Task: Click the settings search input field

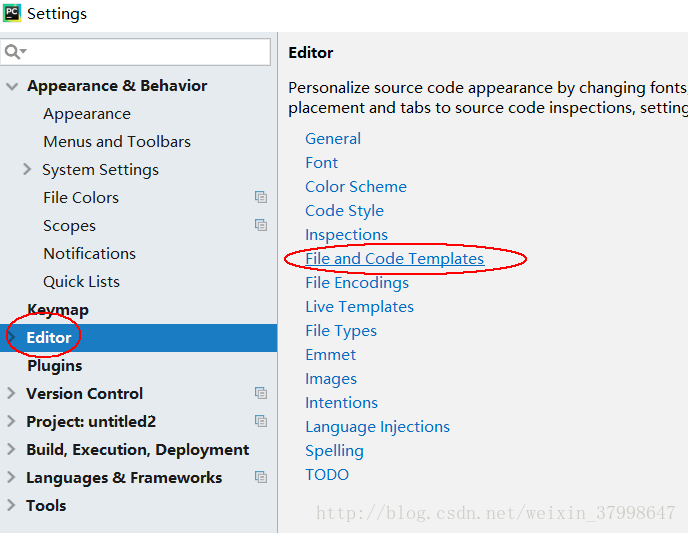Action: [145, 52]
